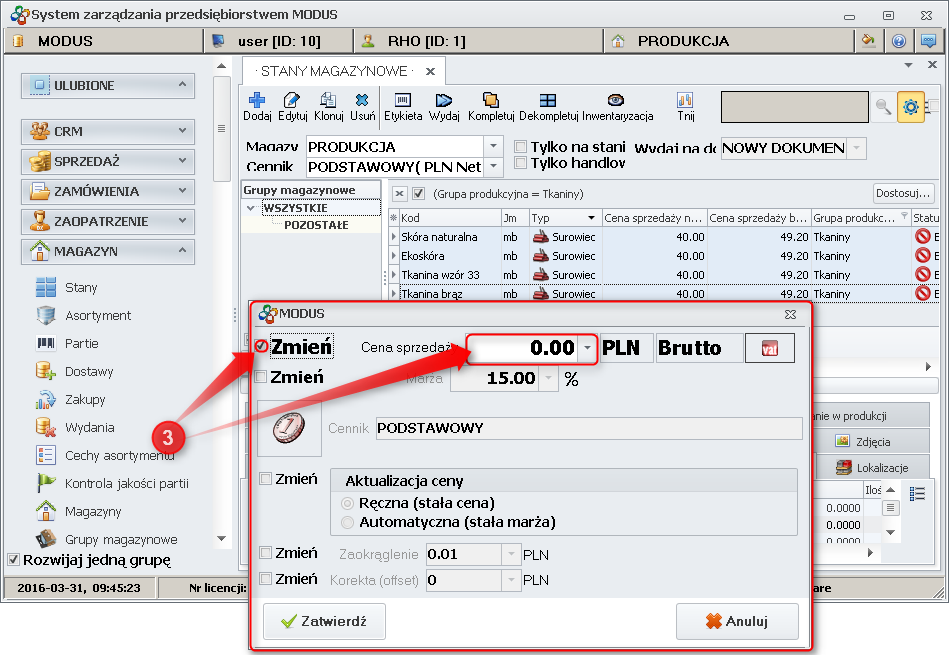
Task: Click the Edytuj pencil icon
Action: coord(292,100)
